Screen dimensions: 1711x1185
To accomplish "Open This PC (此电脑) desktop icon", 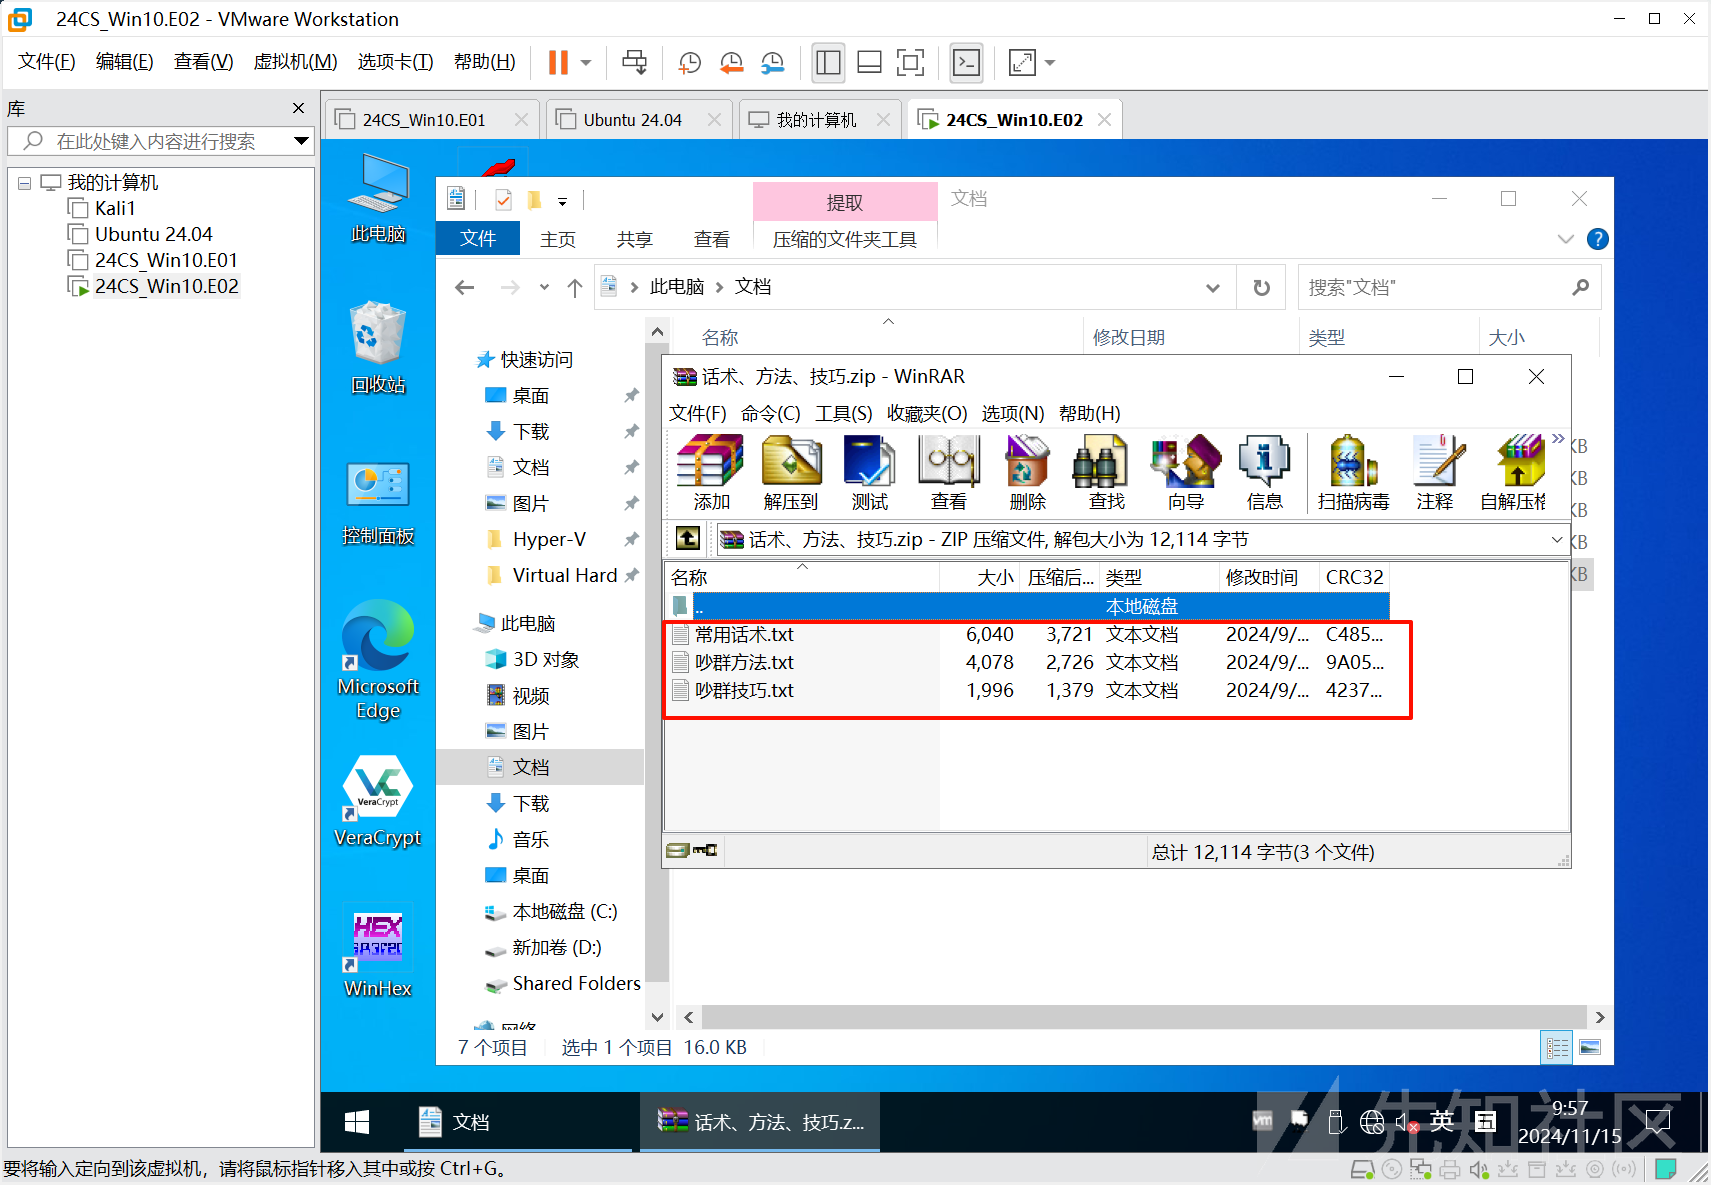I will coord(378,198).
